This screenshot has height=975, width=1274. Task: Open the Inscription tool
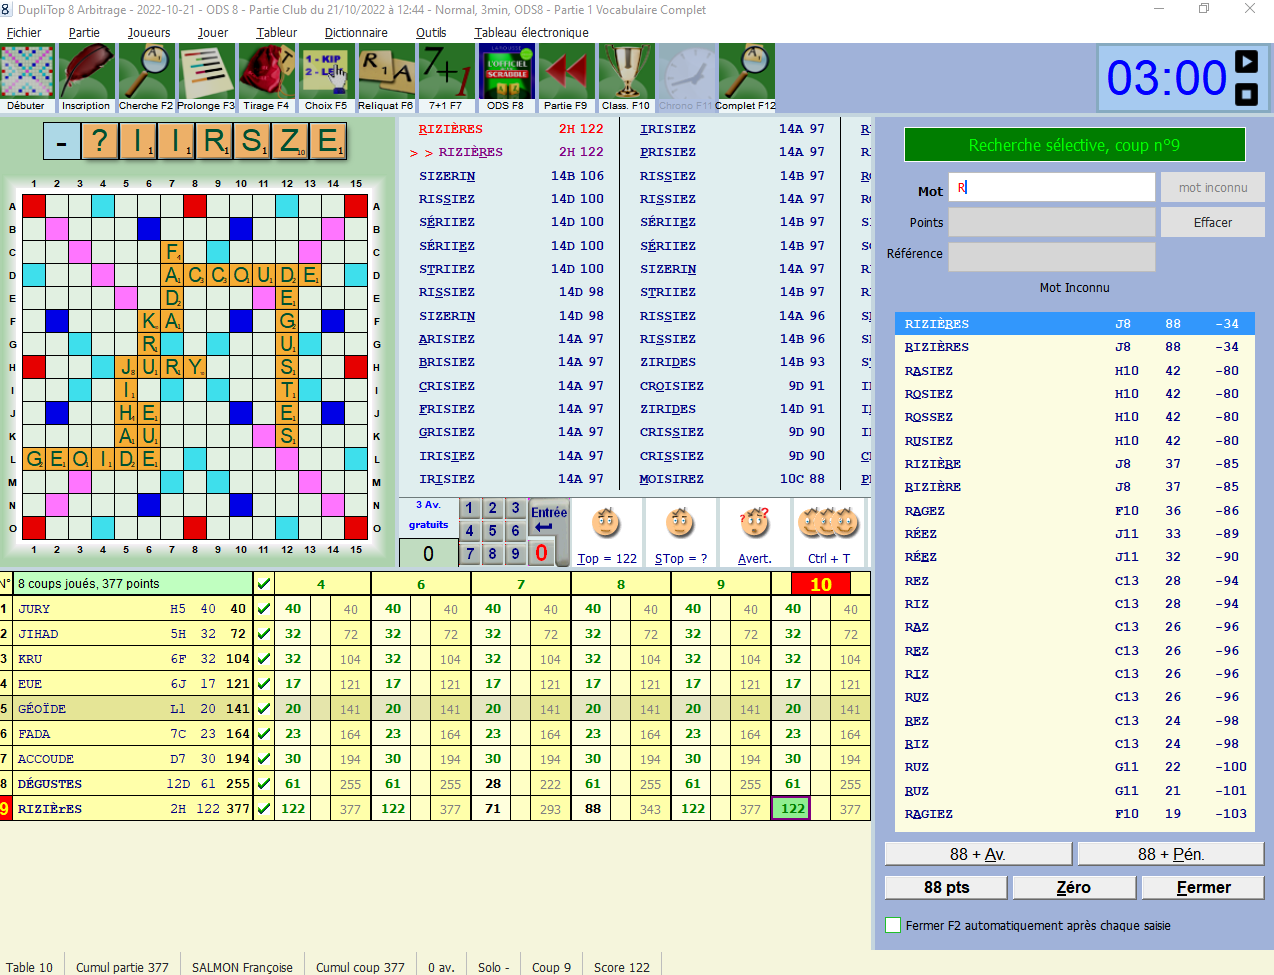coord(87,77)
